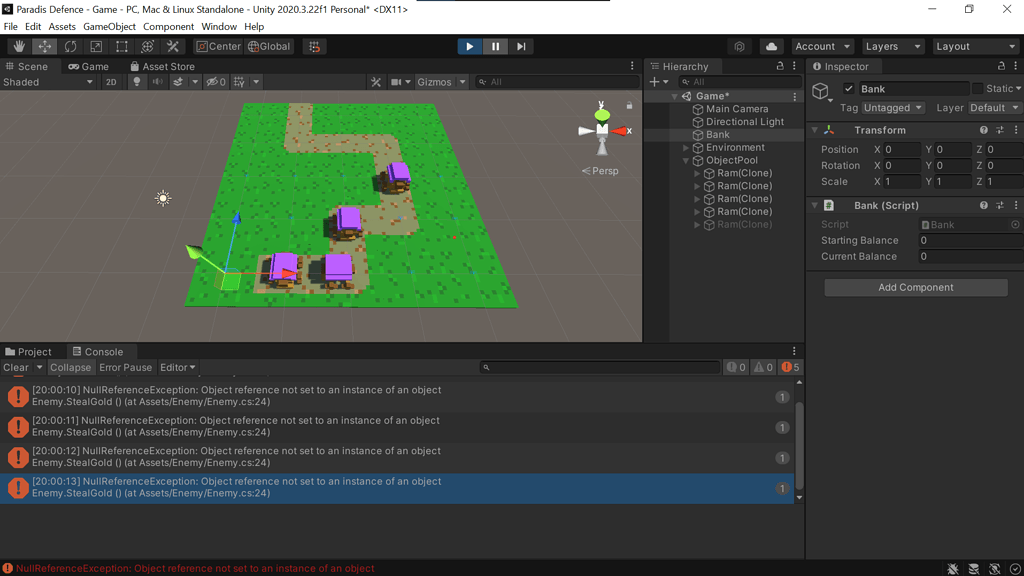Select the Rotate tool

coord(69,46)
